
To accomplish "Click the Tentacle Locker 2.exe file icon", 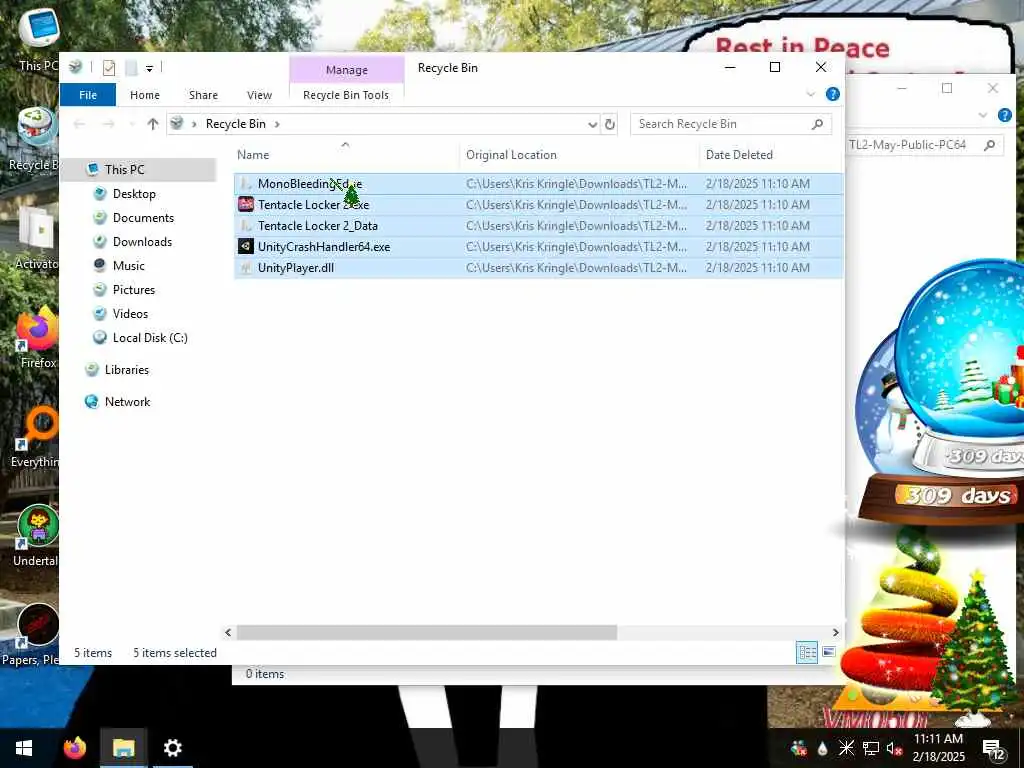I will (246, 205).
